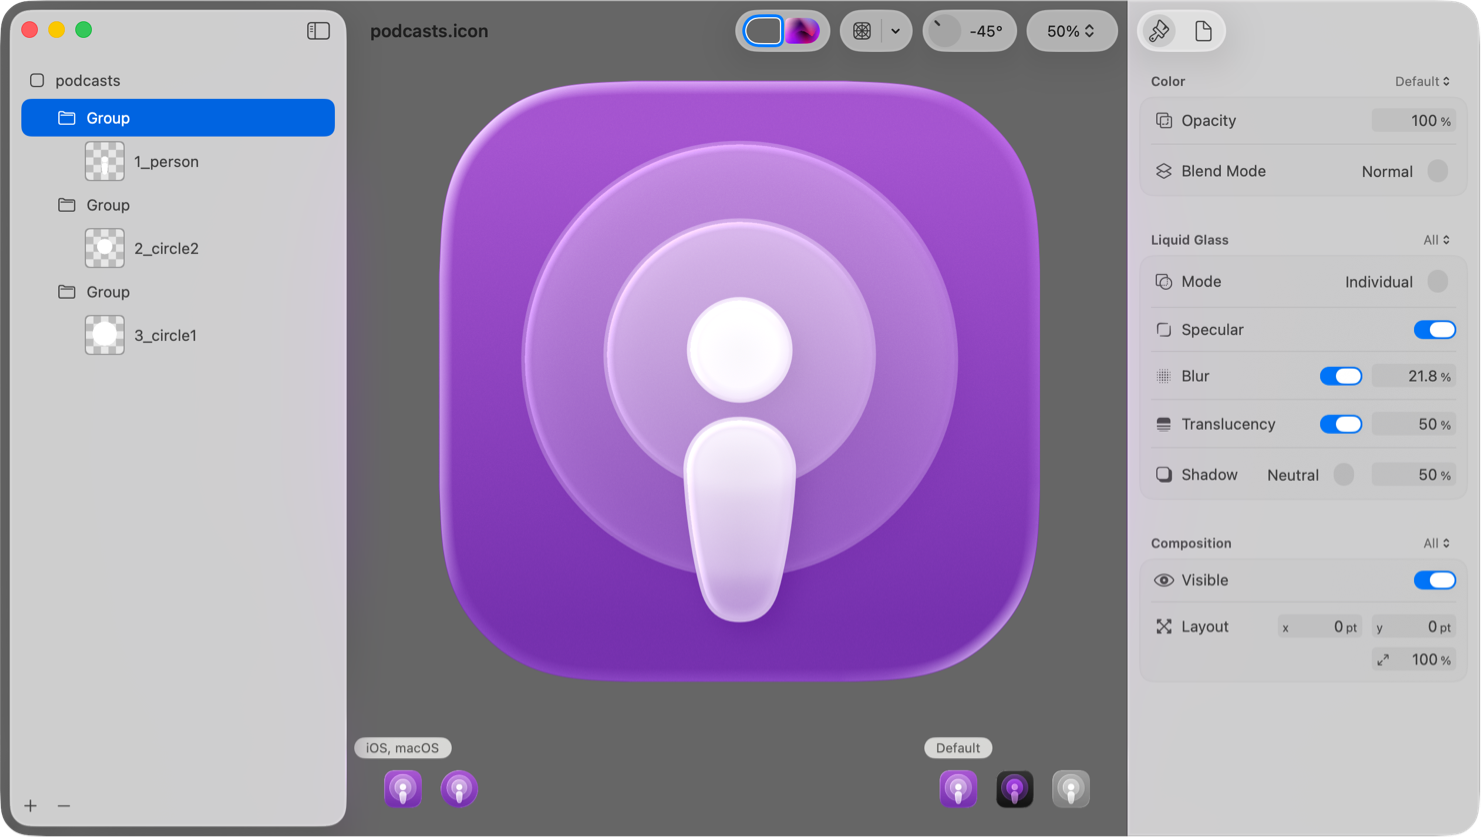Image resolution: width=1482 pixels, height=838 pixels.
Task: Toggle the sidebar visibility button
Action: (x=318, y=30)
